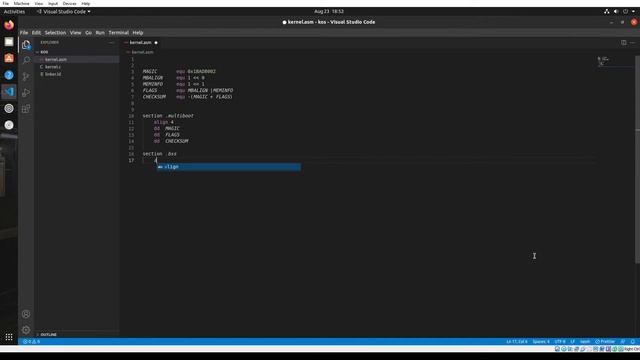Open the clock showing Aug 23
Screen dimensions: 640x360
point(329,11)
